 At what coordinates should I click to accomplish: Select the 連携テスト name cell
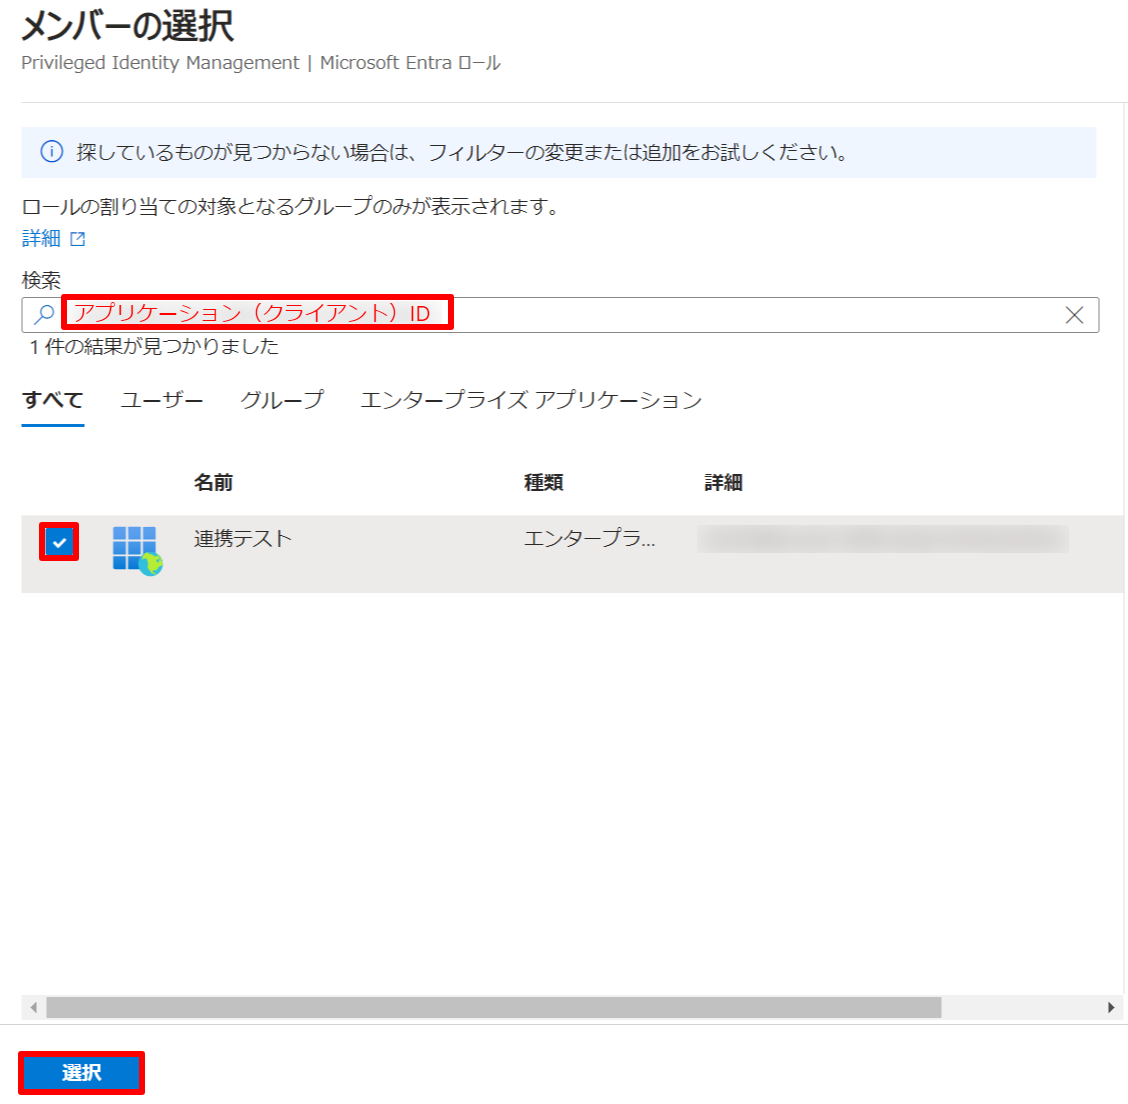[242, 539]
